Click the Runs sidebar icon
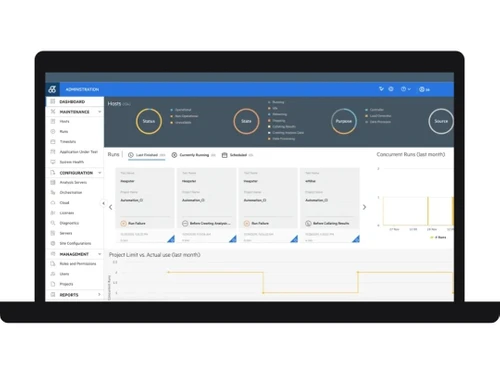 click(x=53, y=132)
